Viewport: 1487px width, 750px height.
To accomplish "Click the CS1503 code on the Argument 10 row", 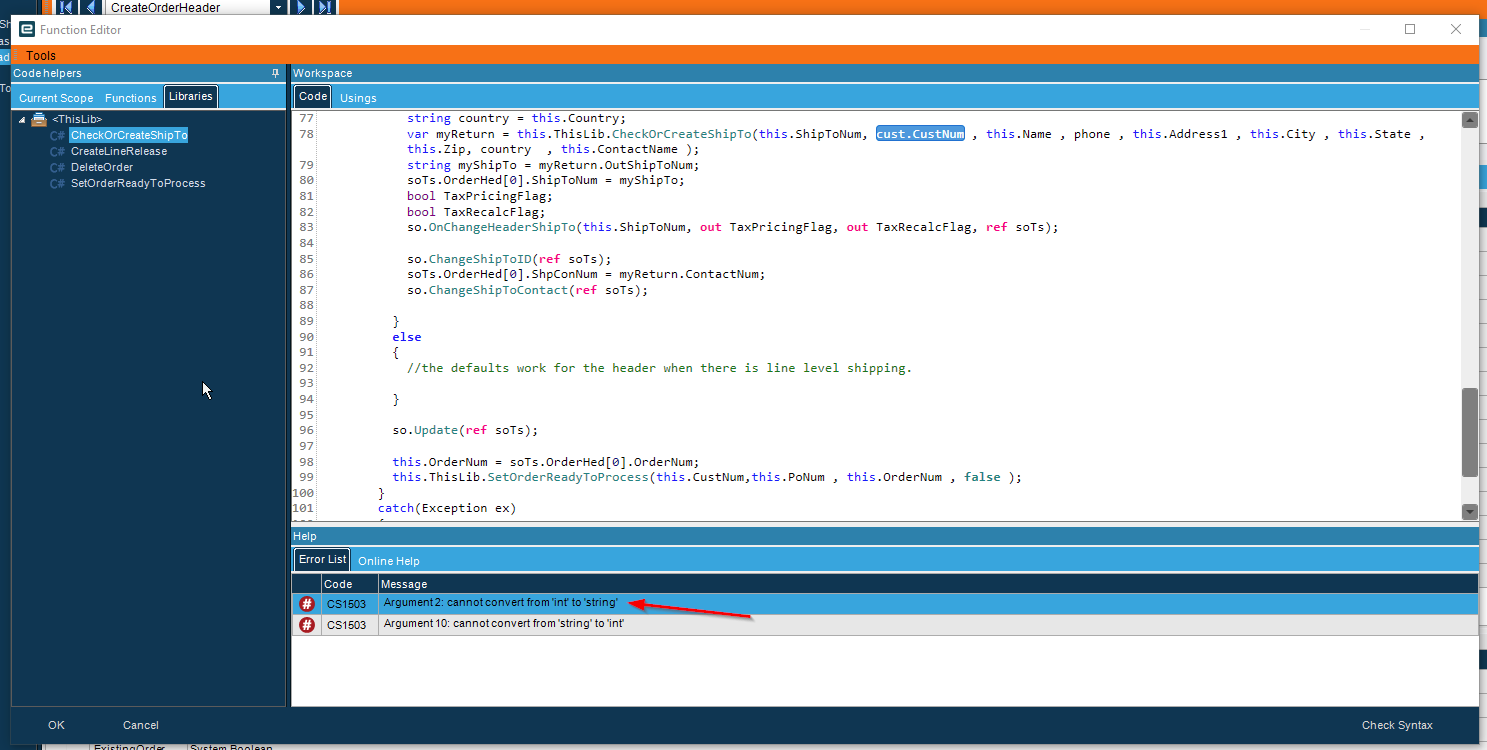I will 346,624.
